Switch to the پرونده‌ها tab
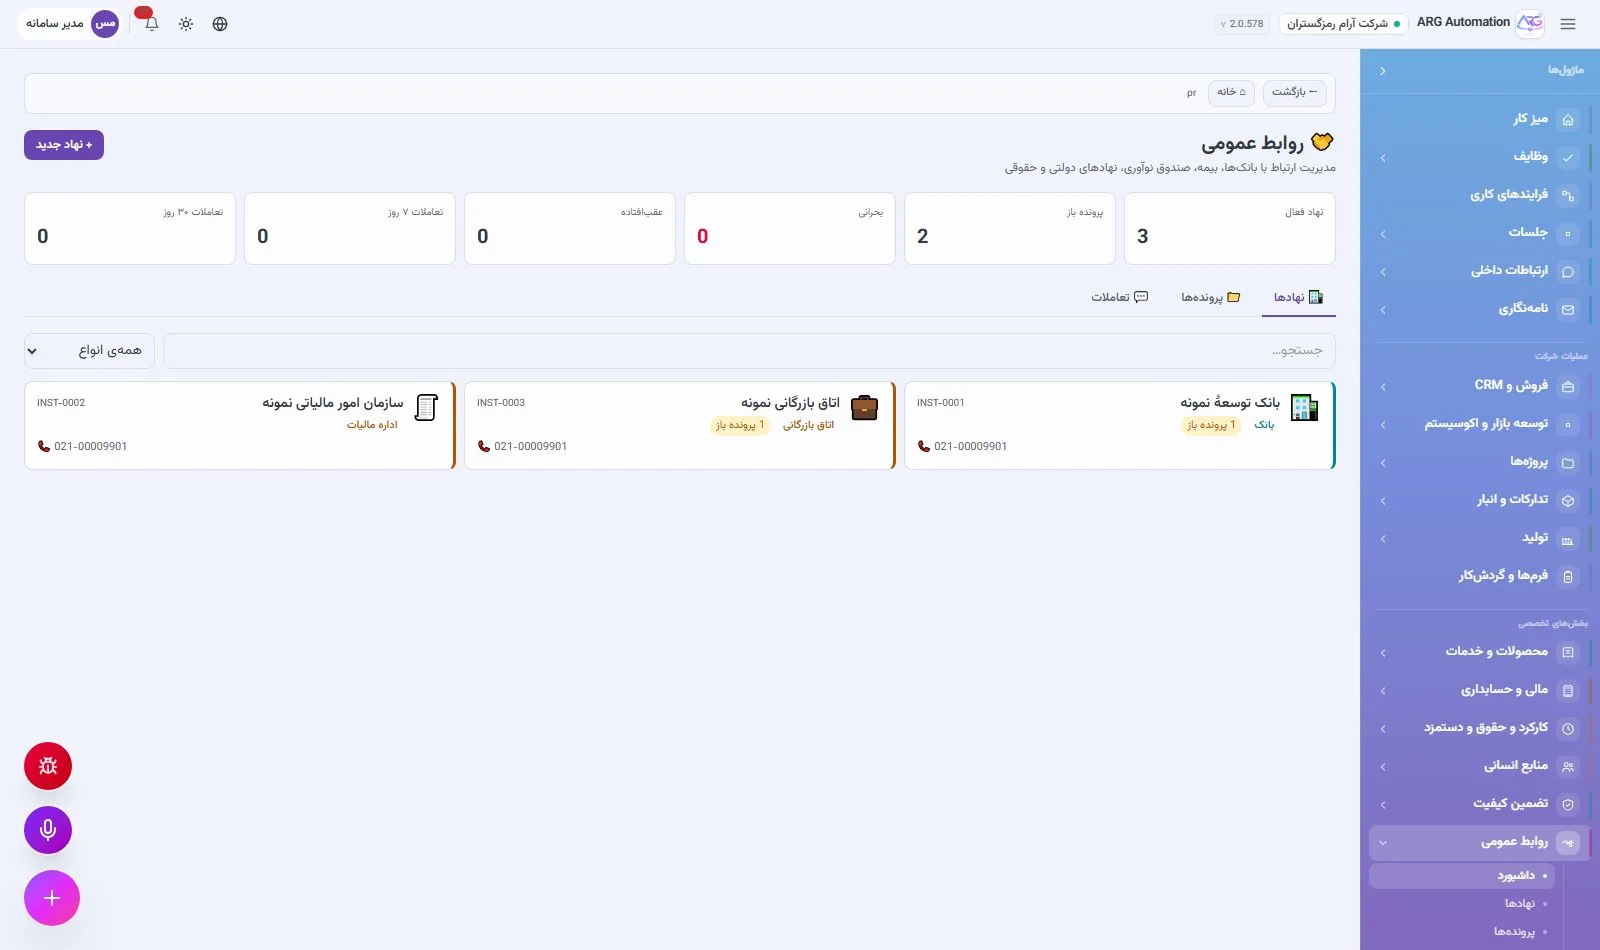Viewport: 1600px width, 950px height. point(1210,297)
